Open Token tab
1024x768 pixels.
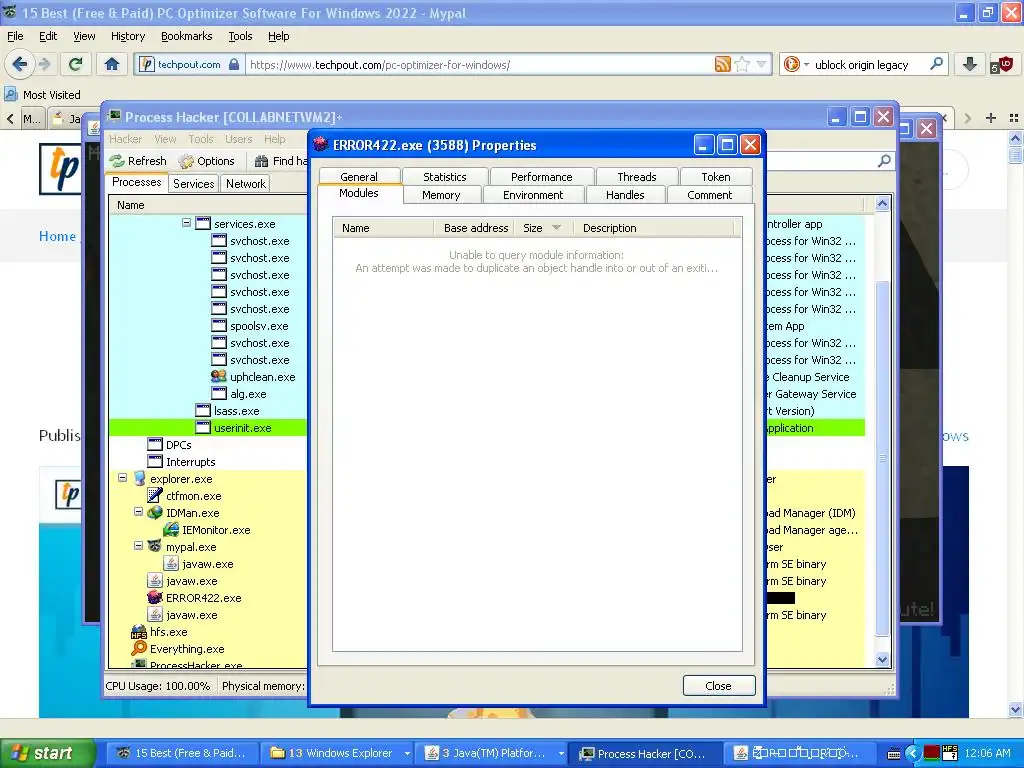716,176
